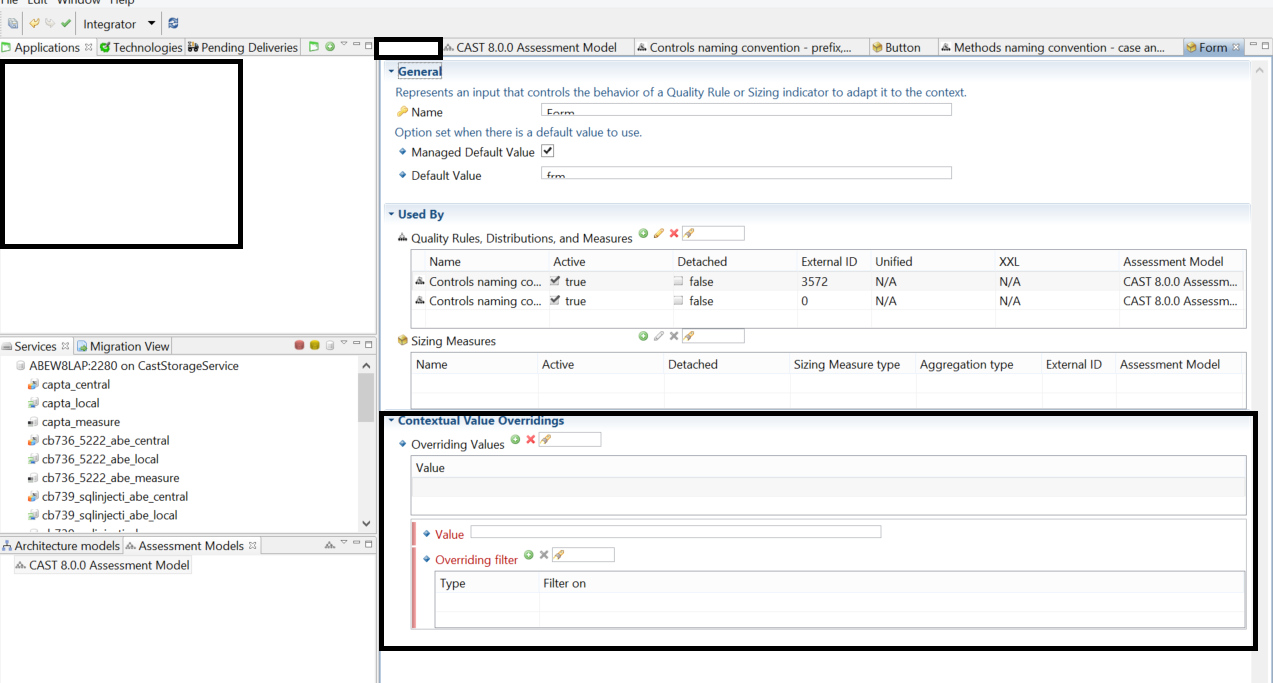Click green plus icon in Applications panel toolbar
This screenshot has height=683, width=1273.
pos(329,46)
